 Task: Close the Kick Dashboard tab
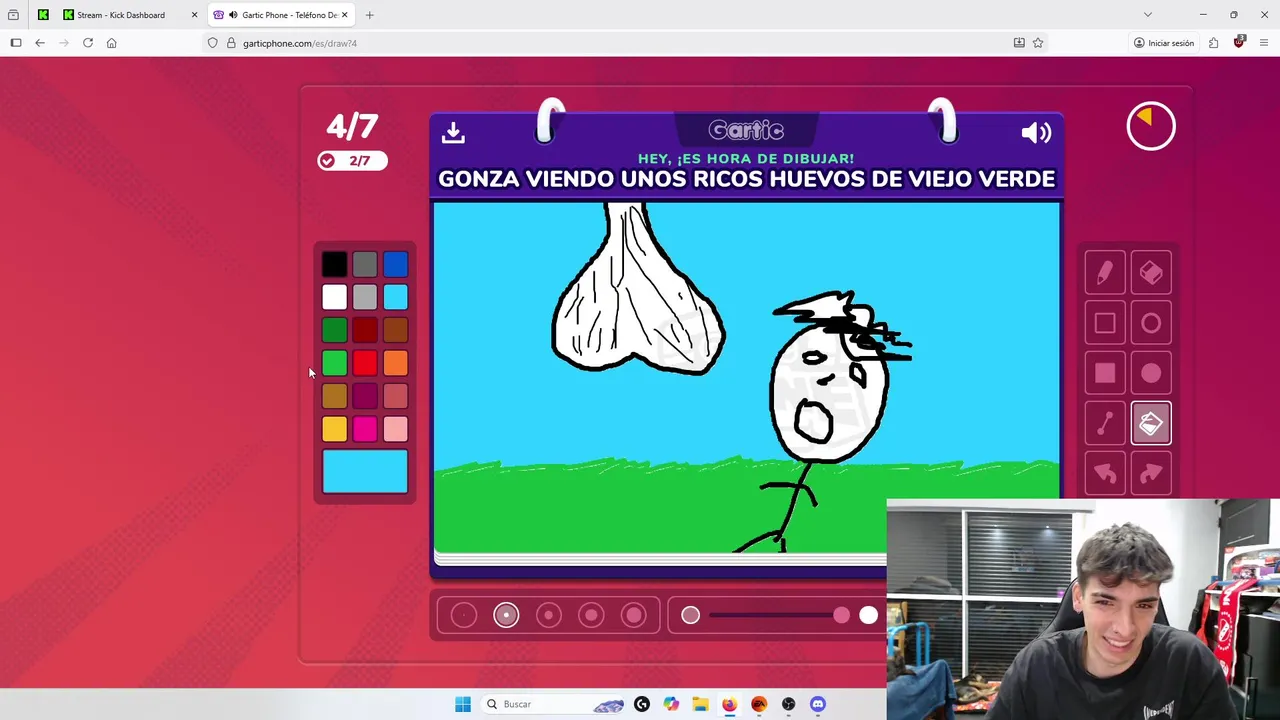[194, 15]
